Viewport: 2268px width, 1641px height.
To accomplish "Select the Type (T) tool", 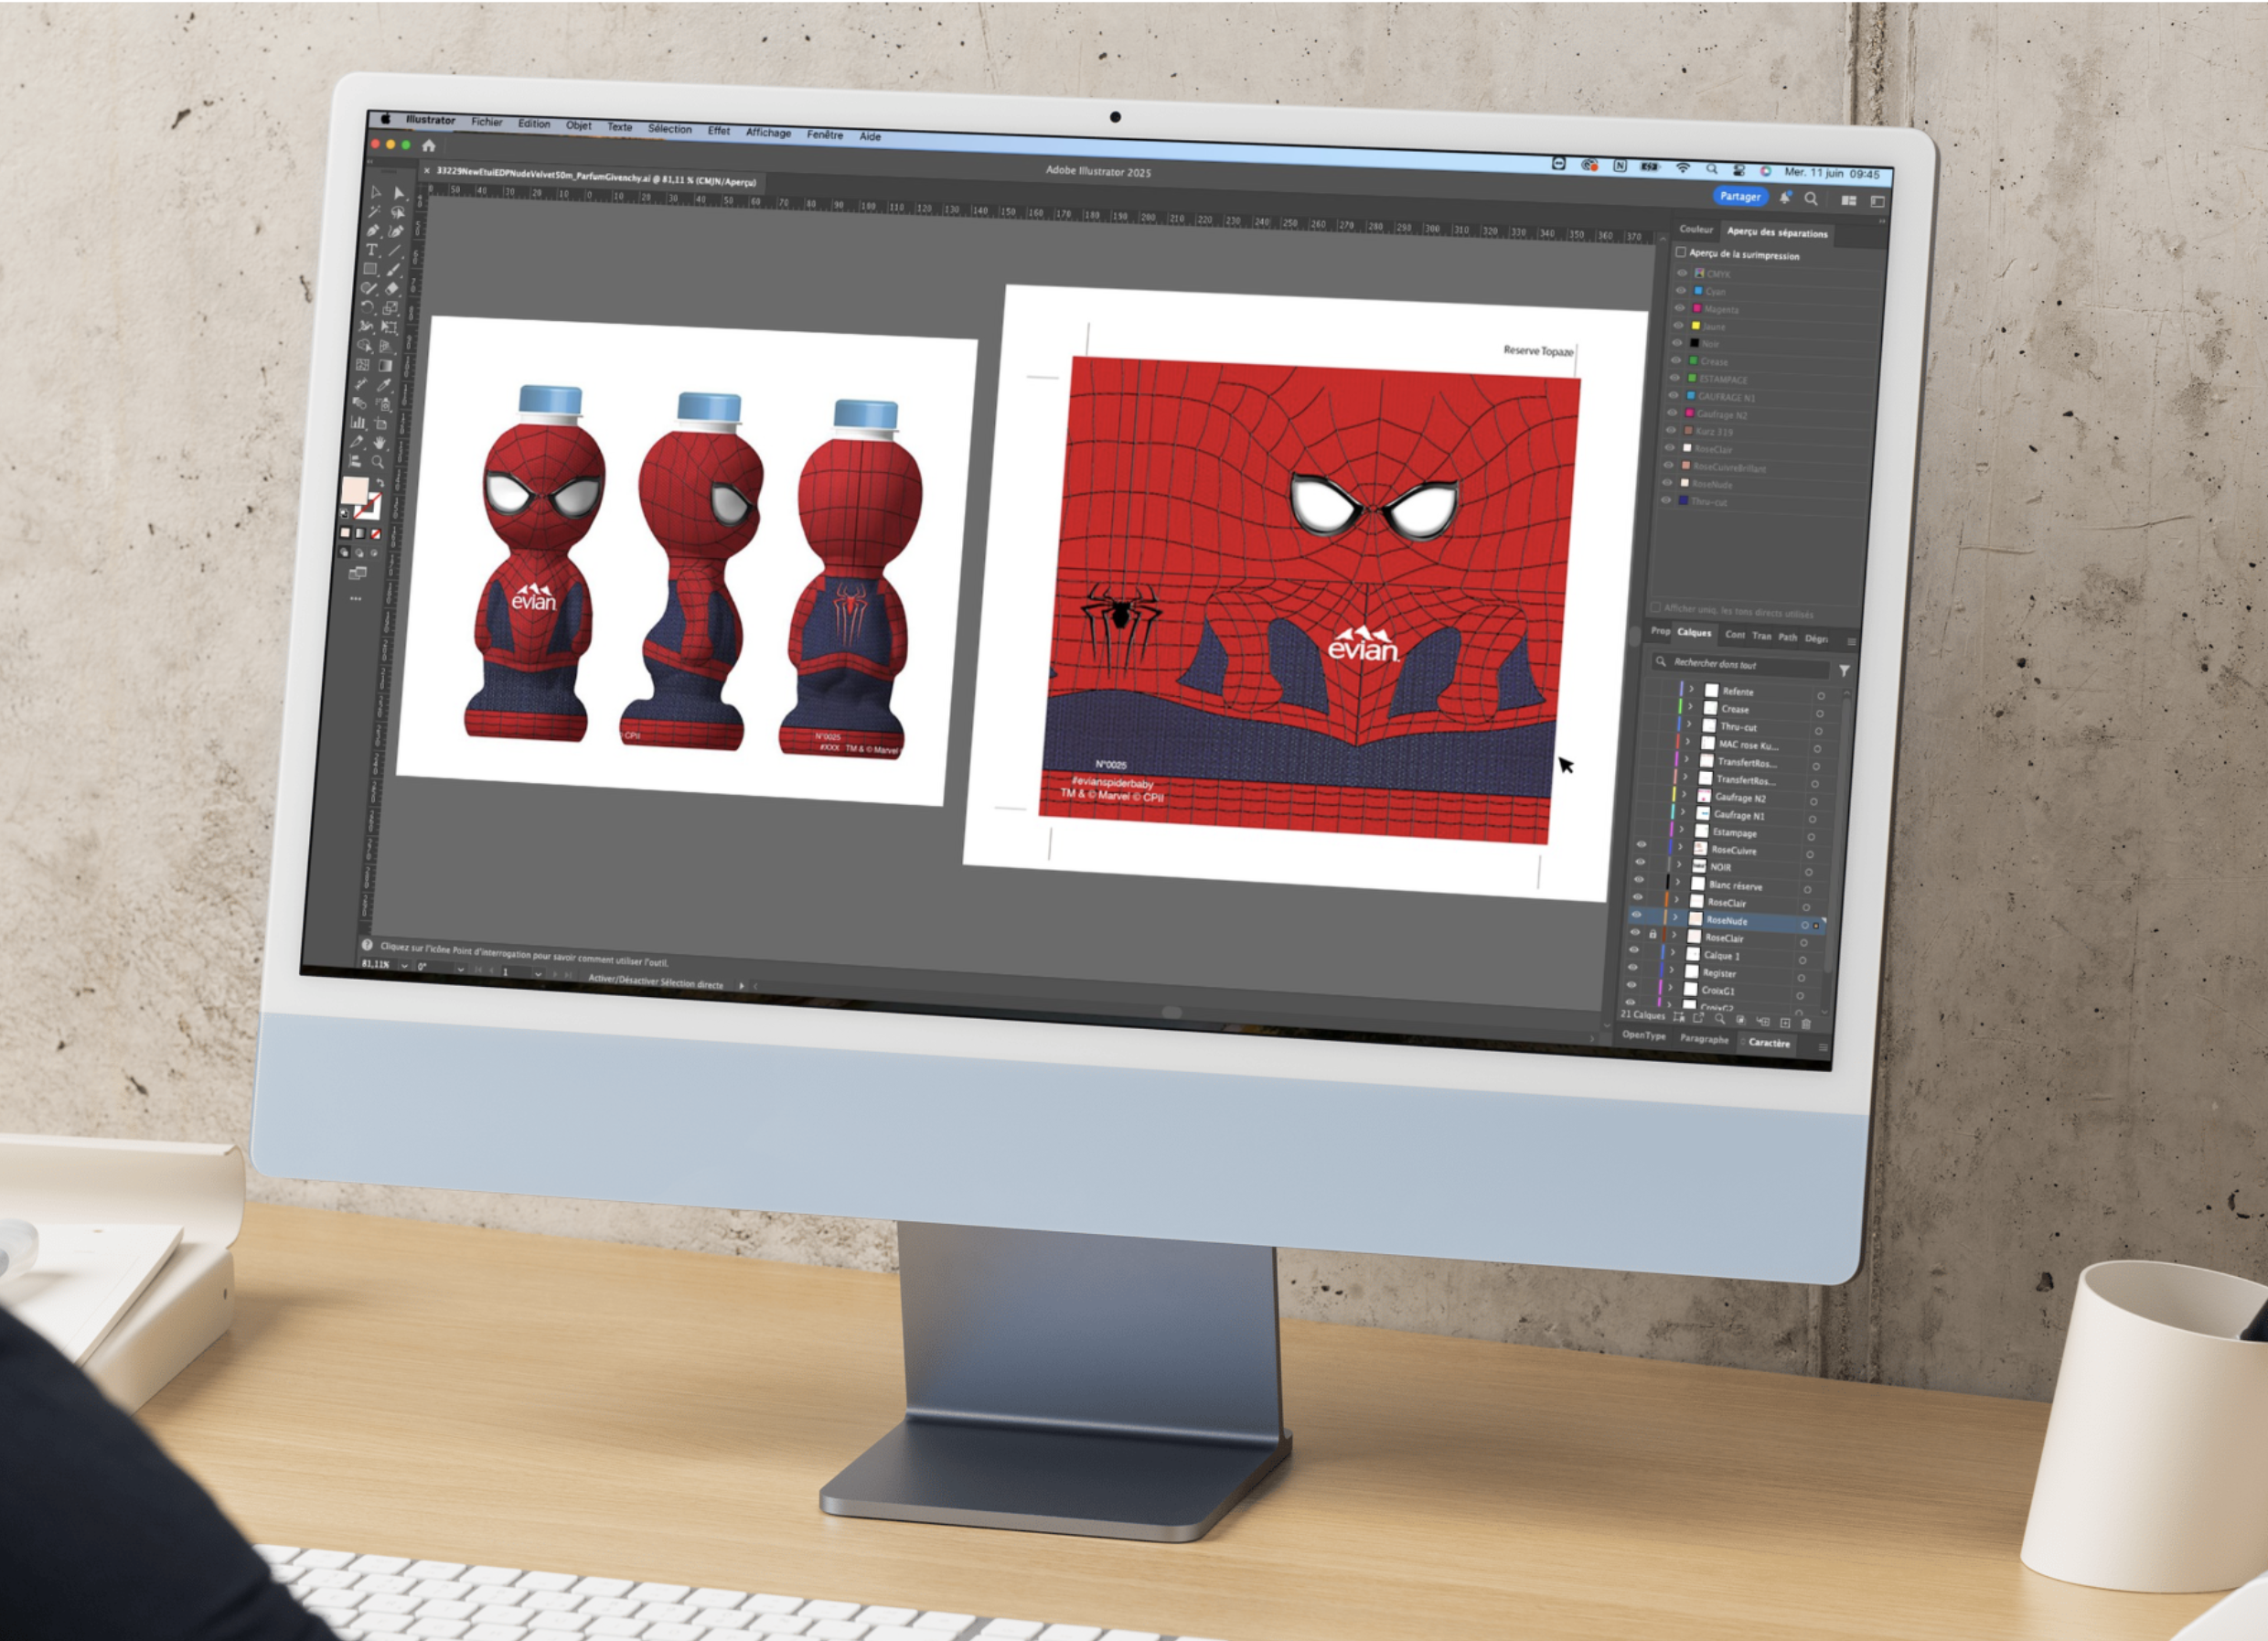I will pos(372,250).
